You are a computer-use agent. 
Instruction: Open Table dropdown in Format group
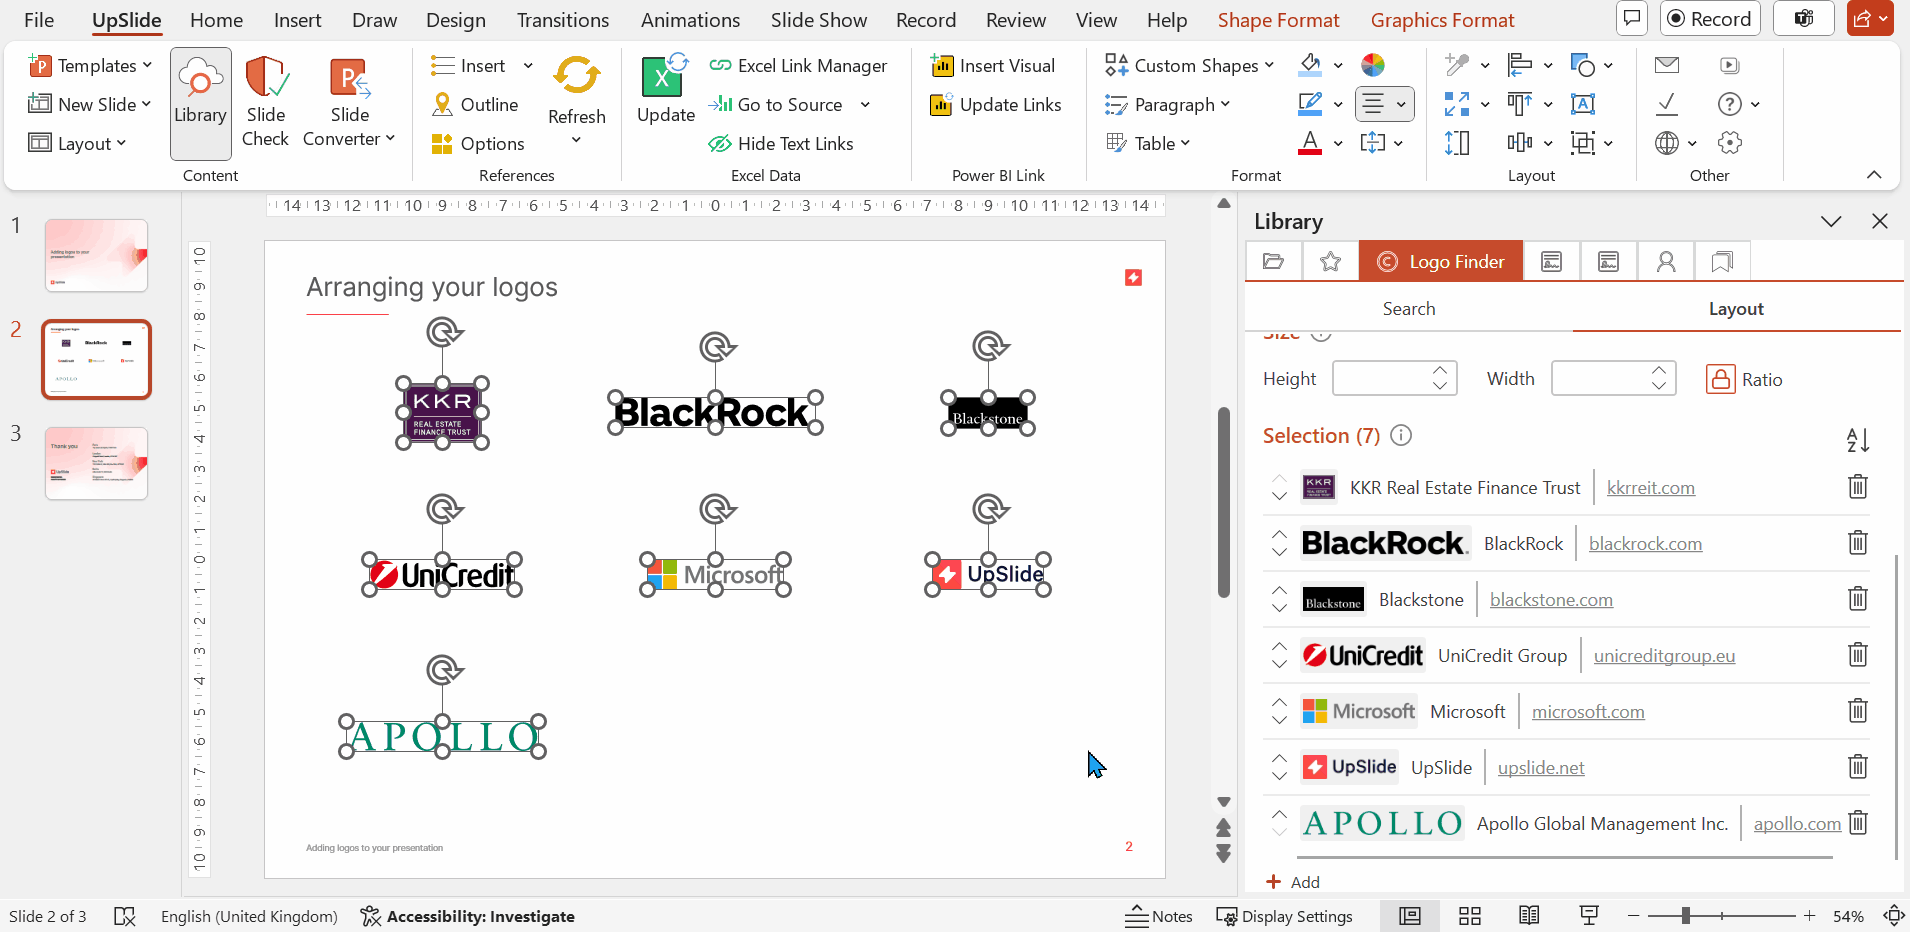[1148, 144]
